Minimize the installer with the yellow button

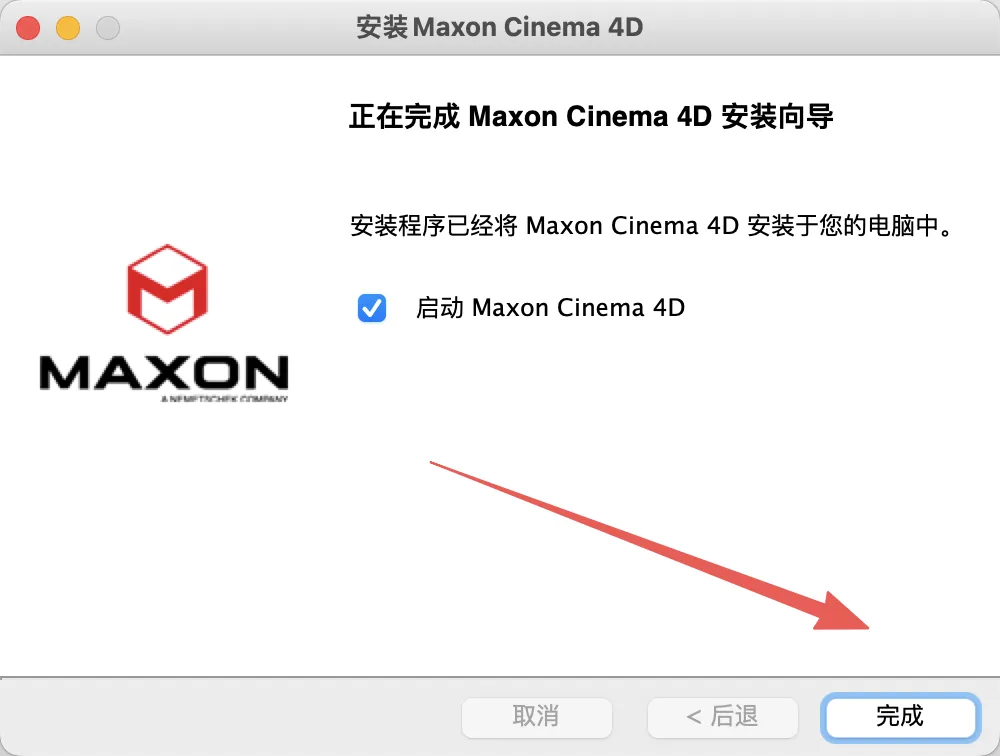pyautogui.click(x=68, y=28)
